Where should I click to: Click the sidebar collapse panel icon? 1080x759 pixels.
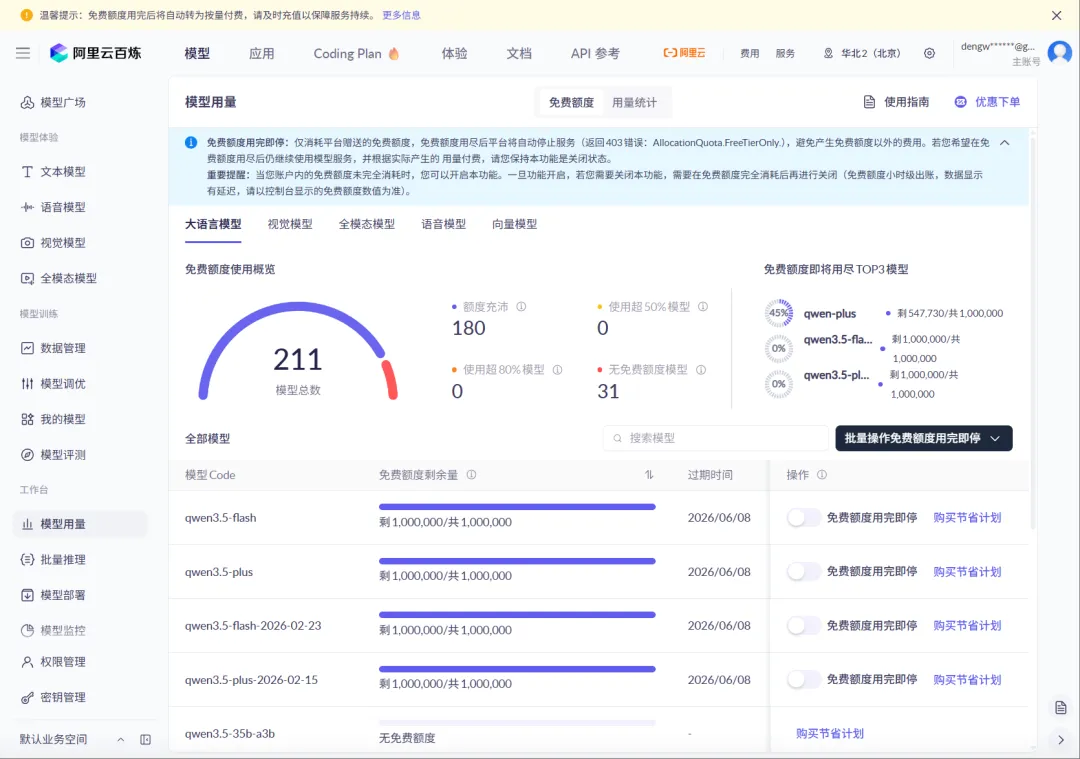tap(145, 740)
